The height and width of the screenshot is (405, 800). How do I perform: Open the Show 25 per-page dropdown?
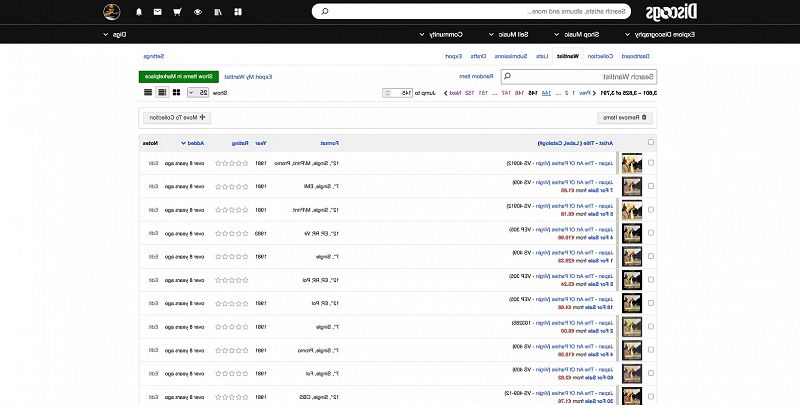coord(198,93)
